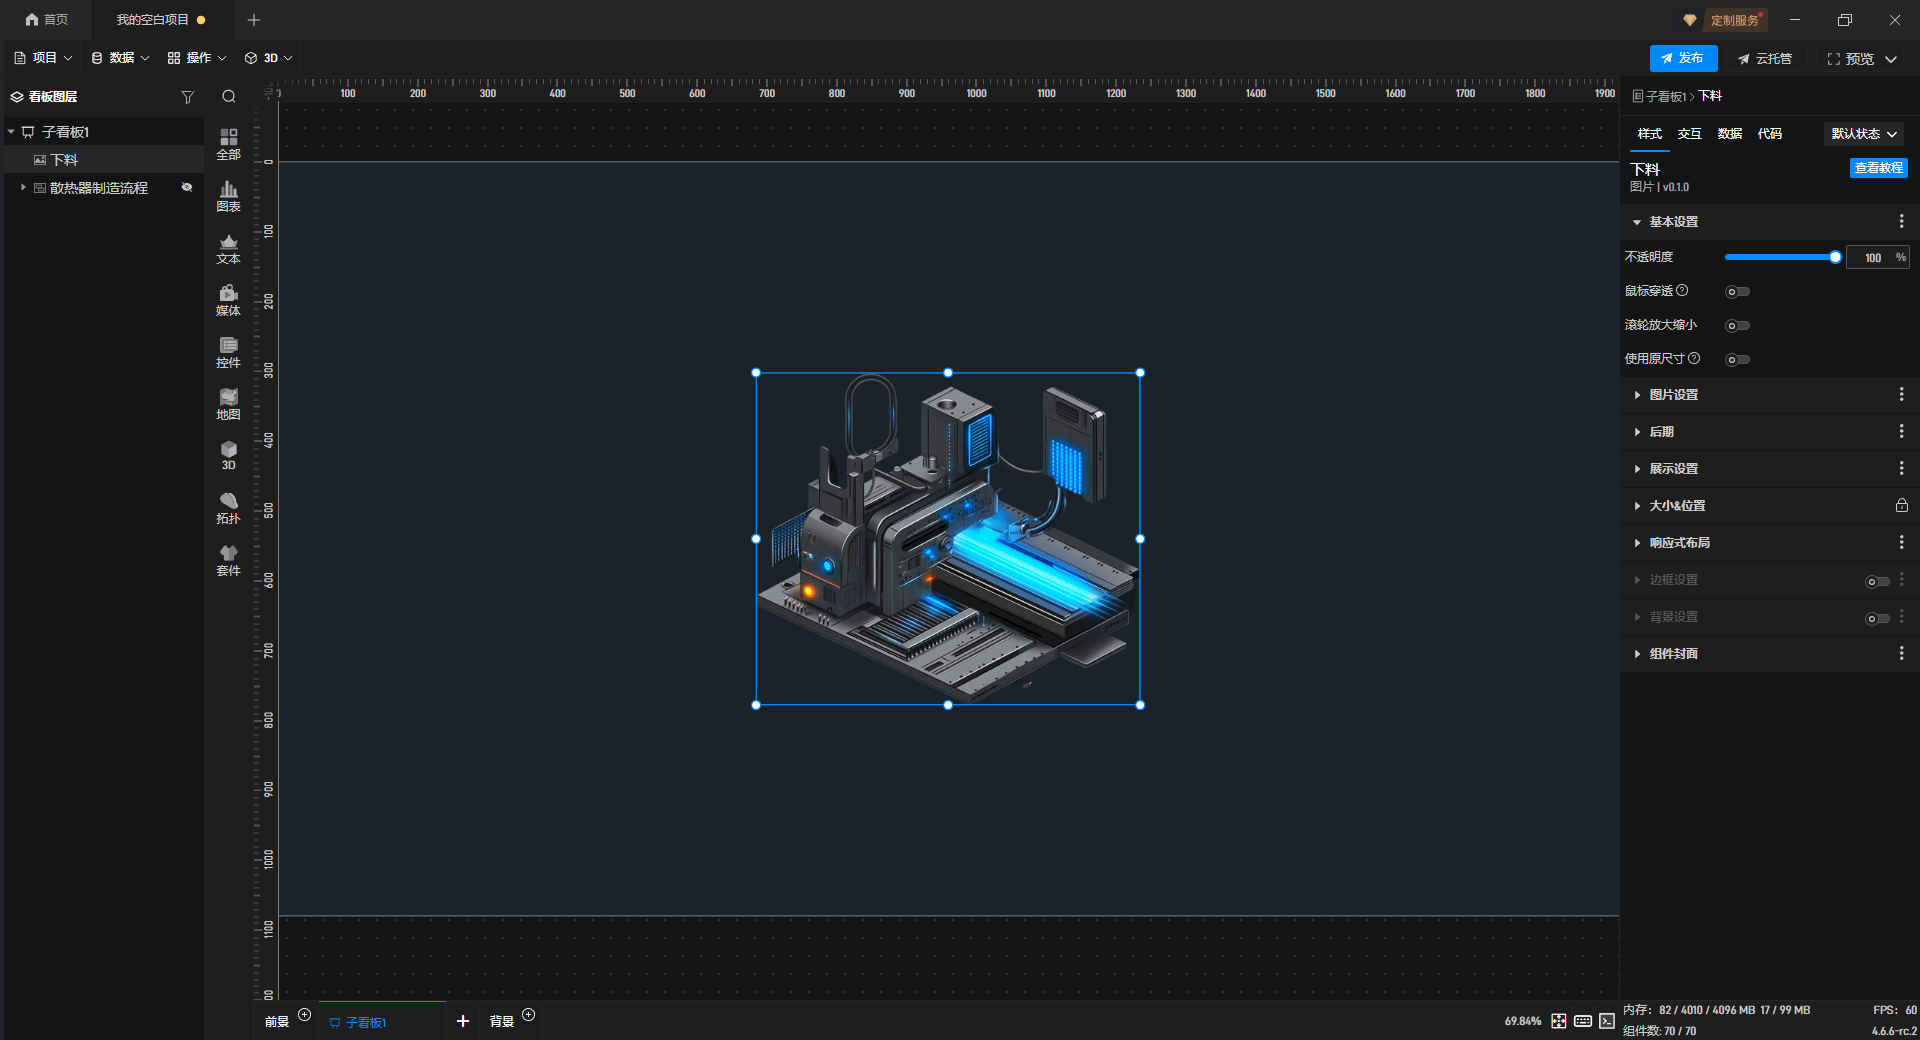Open the 操作 menu
Image resolution: width=1920 pixels, height=1040 pixels.
(197, 58)
